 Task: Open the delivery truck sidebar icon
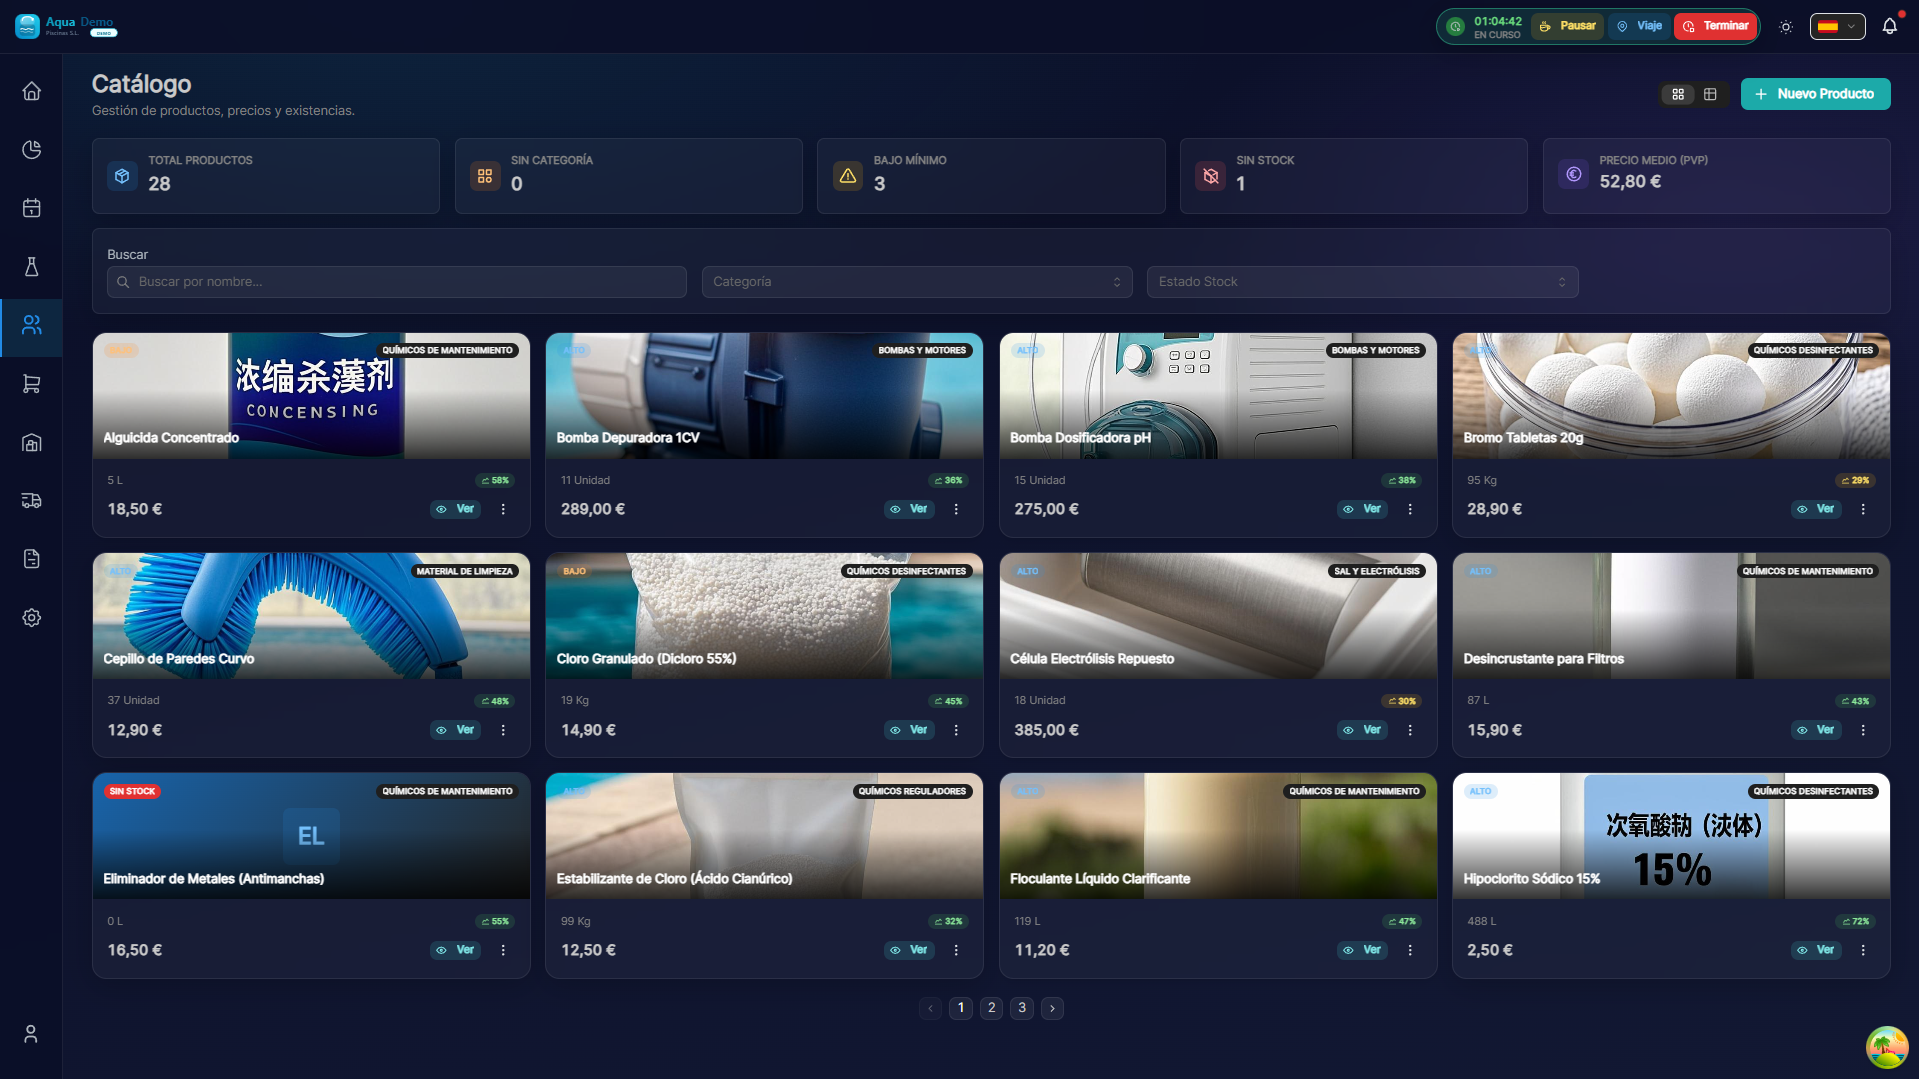31,501
